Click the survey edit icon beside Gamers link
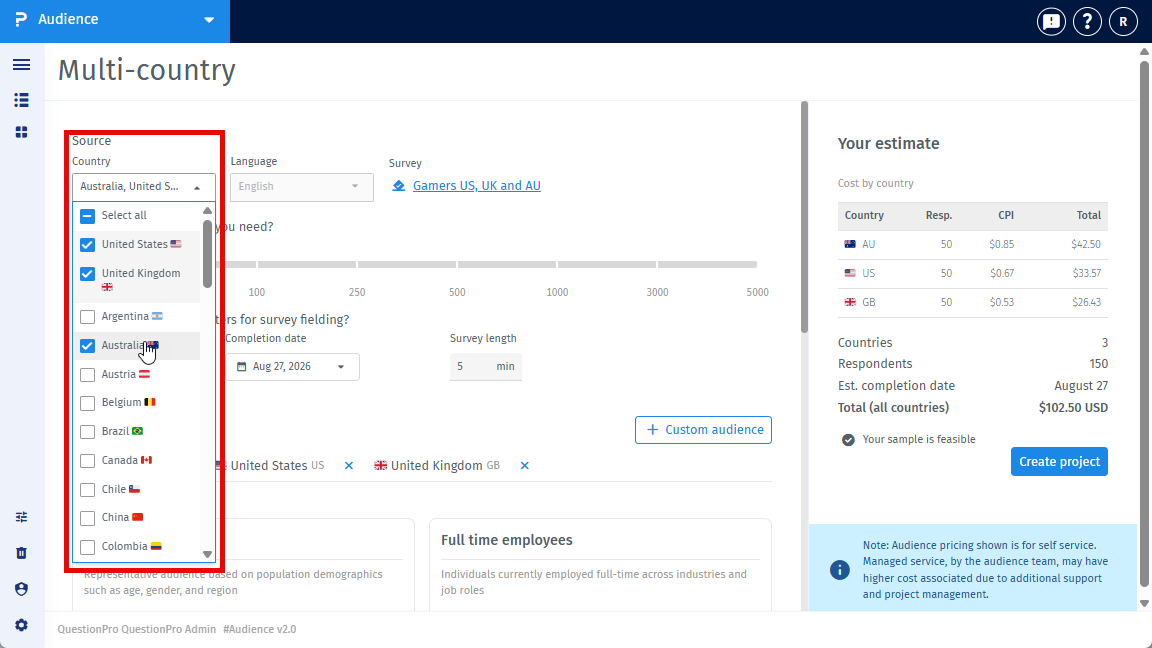The image size is (1152, 648). click(398, 186)
